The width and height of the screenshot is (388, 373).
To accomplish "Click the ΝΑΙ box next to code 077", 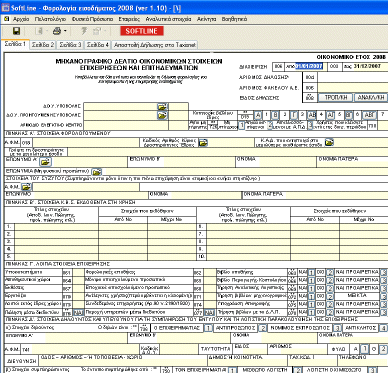I will (209, 313).
